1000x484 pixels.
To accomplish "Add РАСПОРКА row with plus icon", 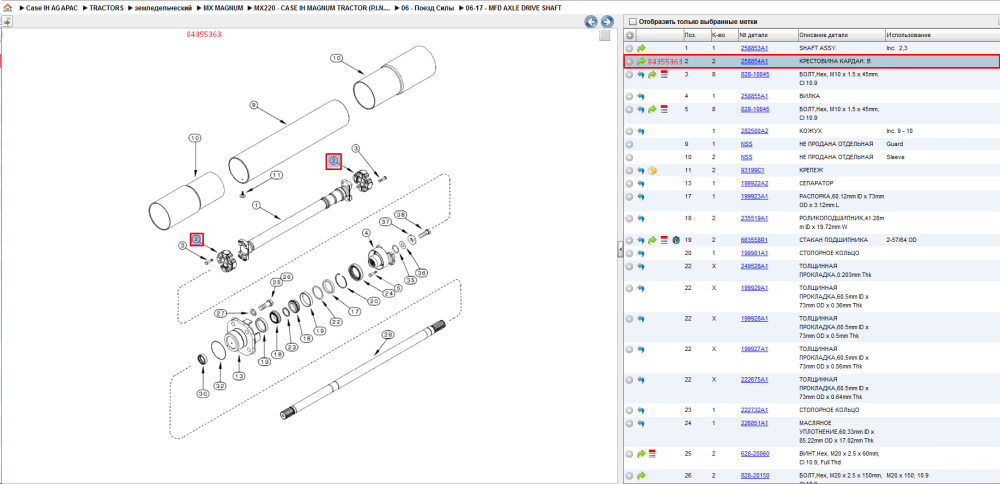I will 629,197.
